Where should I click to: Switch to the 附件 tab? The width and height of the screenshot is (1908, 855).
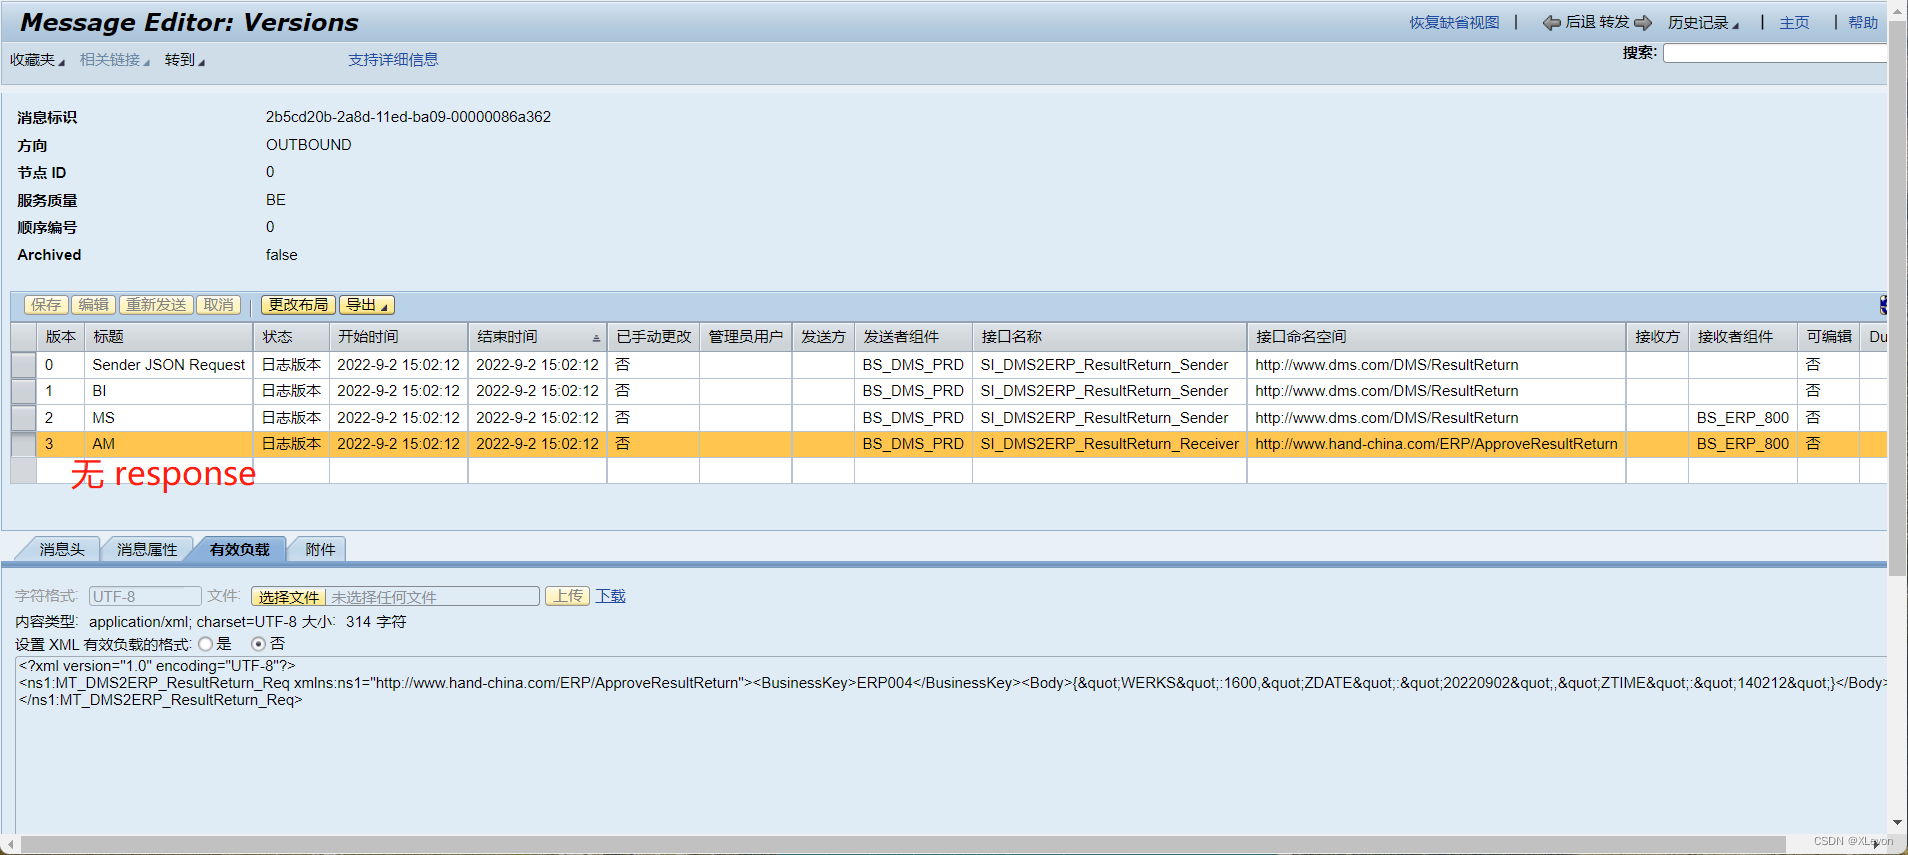(x=320, y=549)
